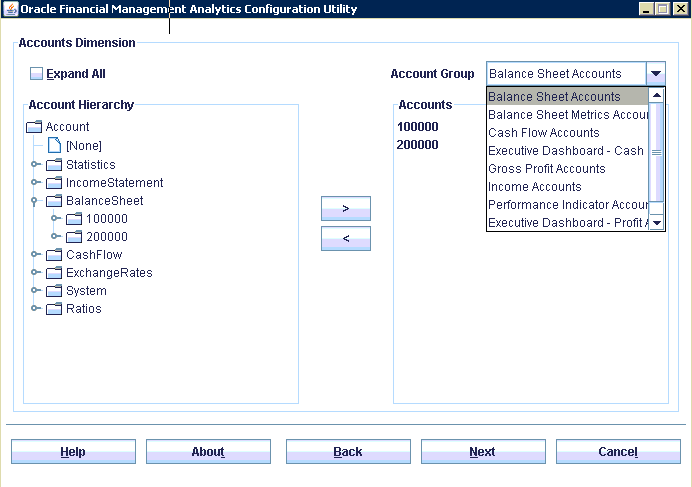Screen dimensions: 692x487
Task: Expand the Statistics tree node
Action: (35, 164)
